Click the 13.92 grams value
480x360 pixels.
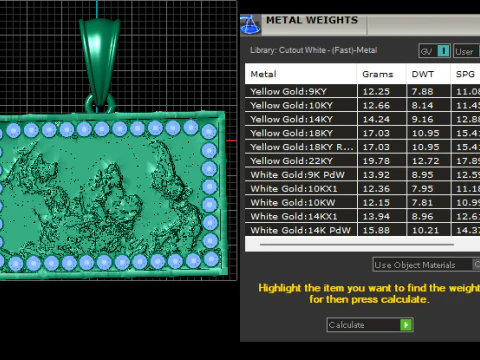pos(376,175)
